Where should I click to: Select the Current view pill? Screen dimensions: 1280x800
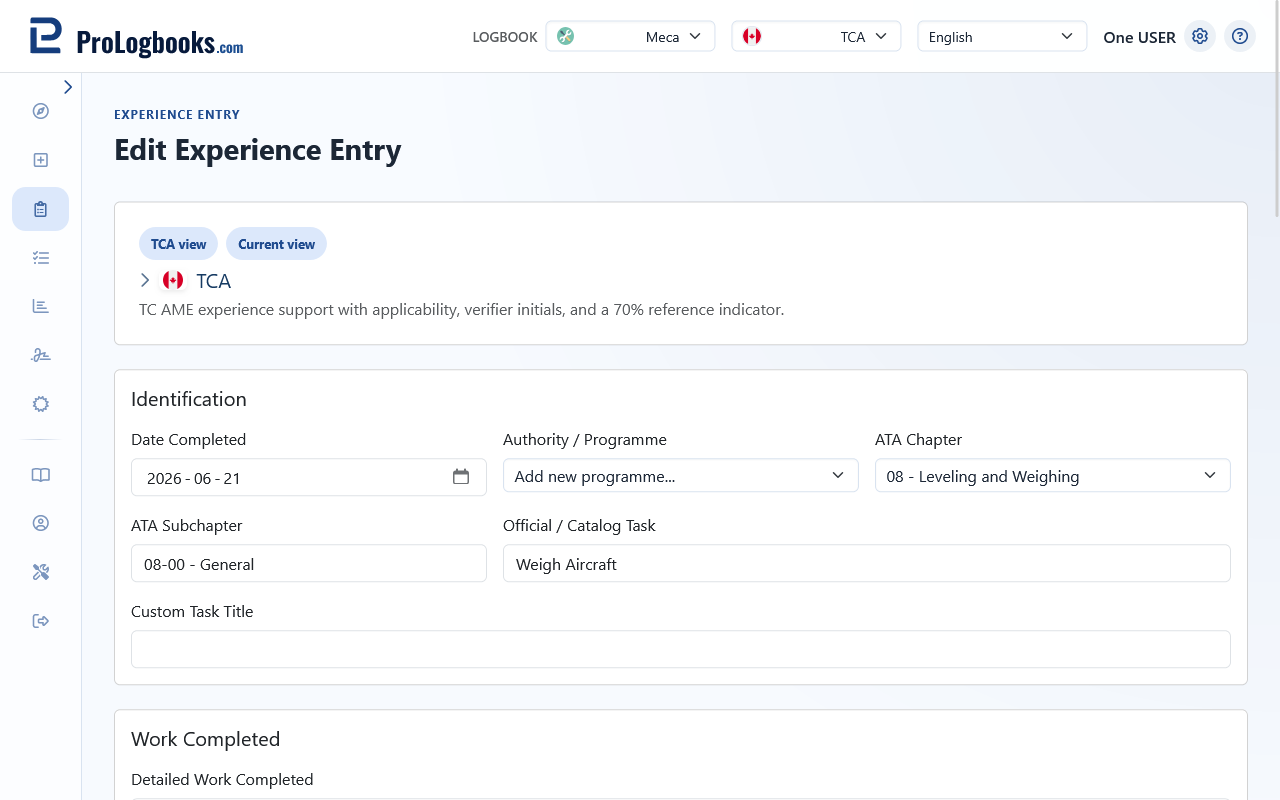(276, 244)
